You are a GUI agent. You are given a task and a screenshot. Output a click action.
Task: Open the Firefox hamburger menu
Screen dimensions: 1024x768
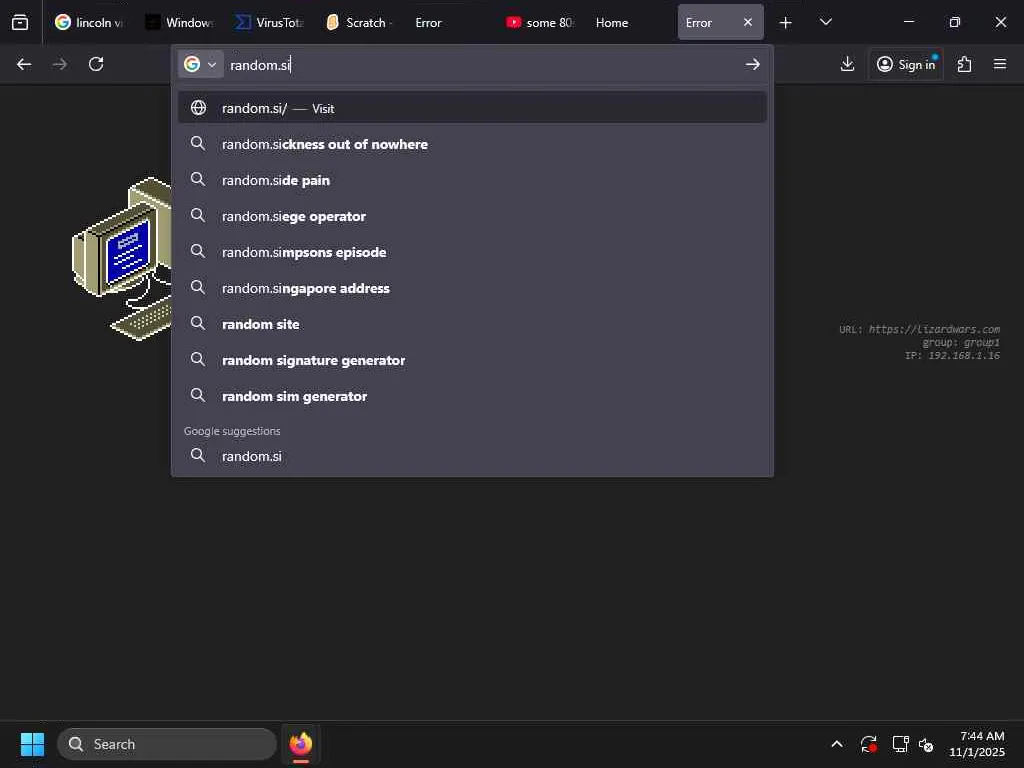[x=1000, y=64]
